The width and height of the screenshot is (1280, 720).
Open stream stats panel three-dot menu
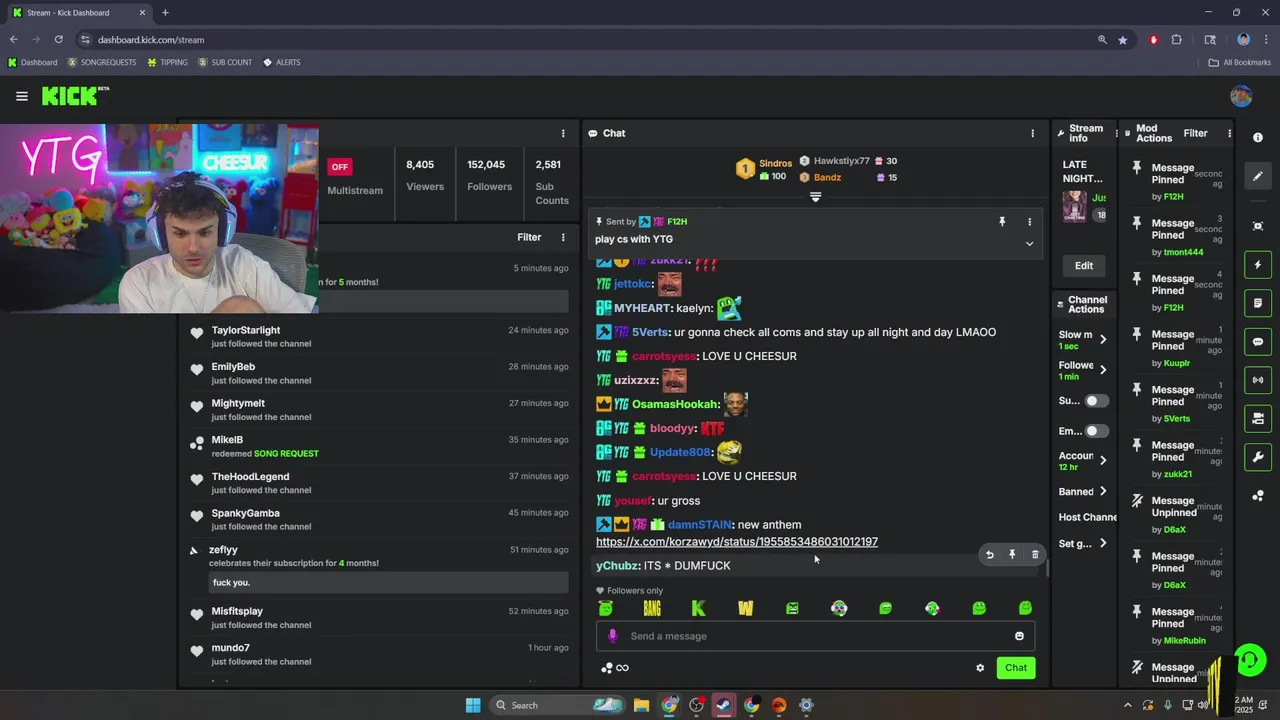click(563, 133)
